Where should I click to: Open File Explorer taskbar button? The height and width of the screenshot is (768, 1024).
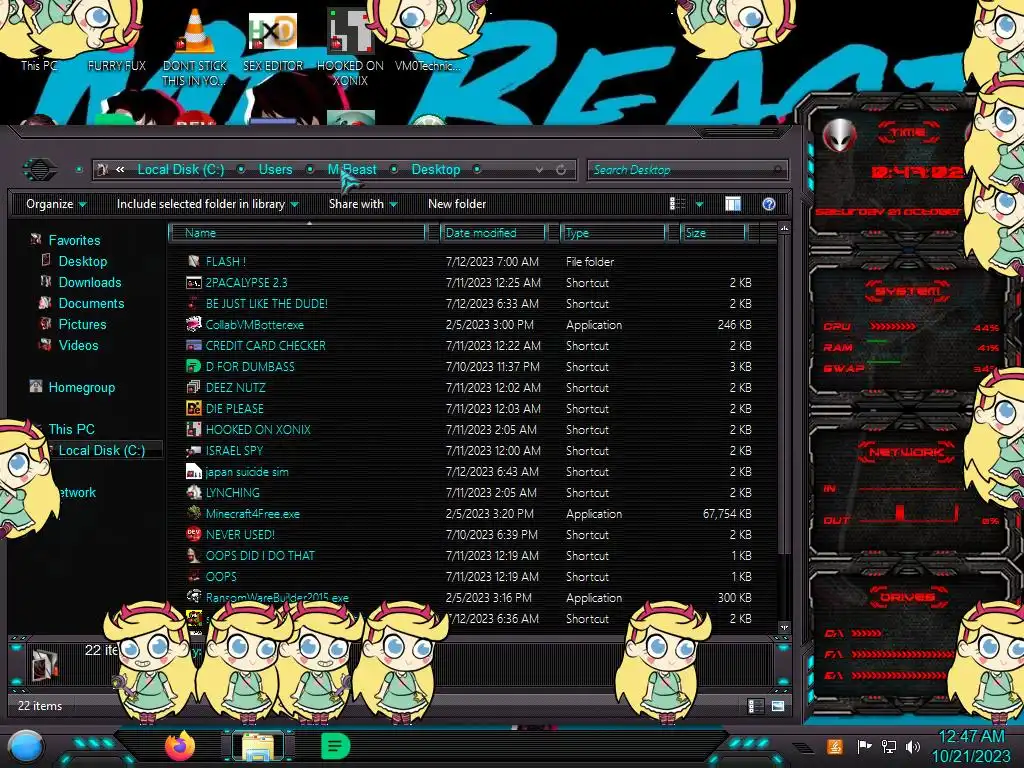[x=258, y=746]
